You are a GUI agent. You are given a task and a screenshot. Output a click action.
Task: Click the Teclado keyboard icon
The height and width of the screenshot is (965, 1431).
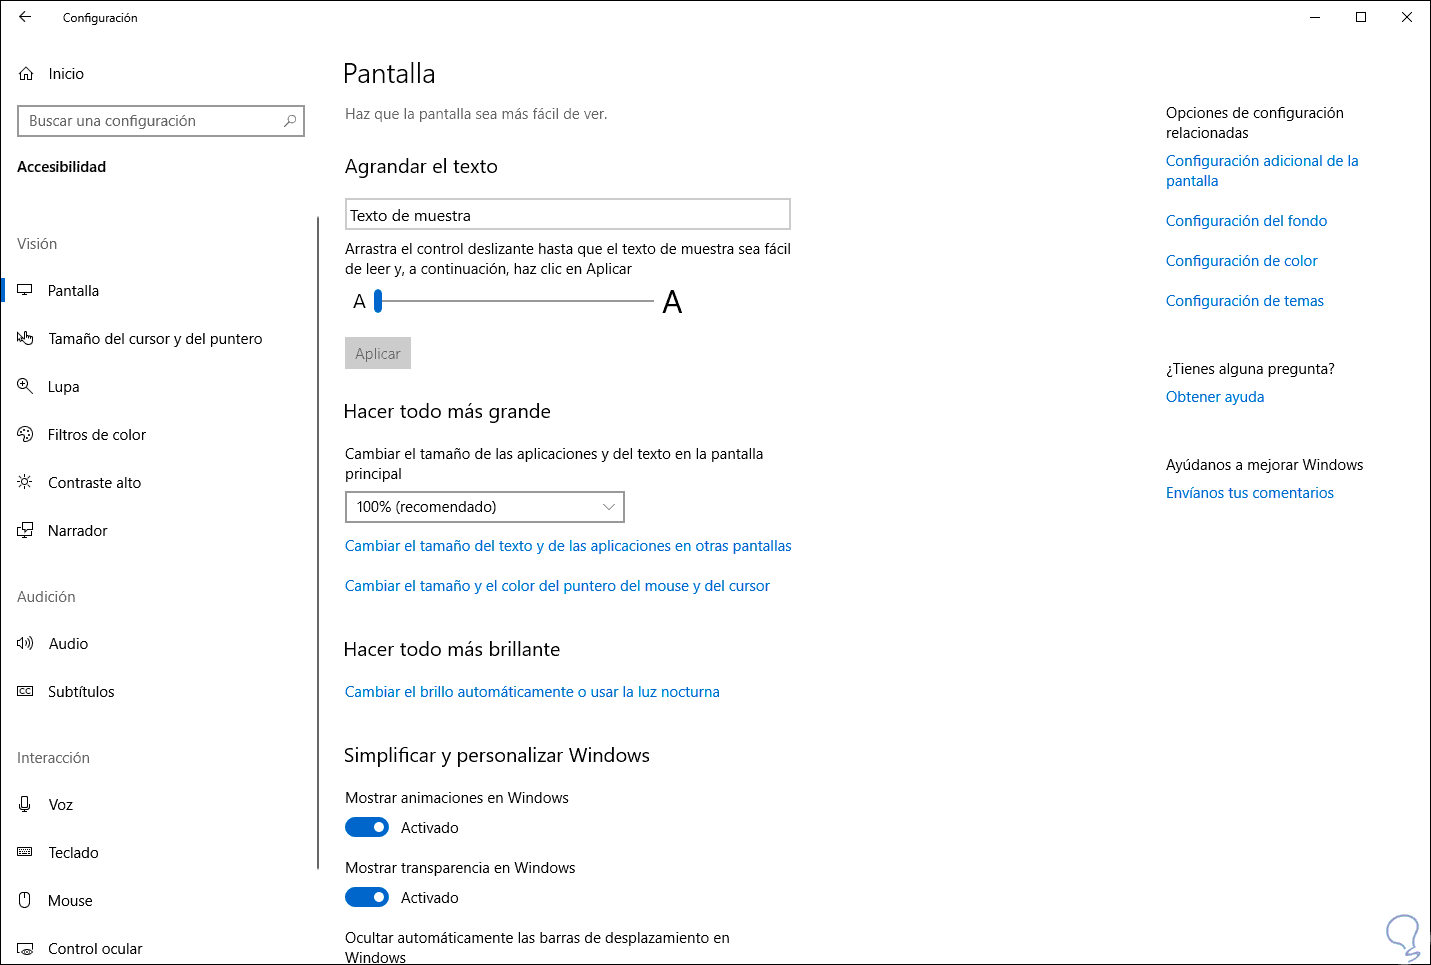25,852
